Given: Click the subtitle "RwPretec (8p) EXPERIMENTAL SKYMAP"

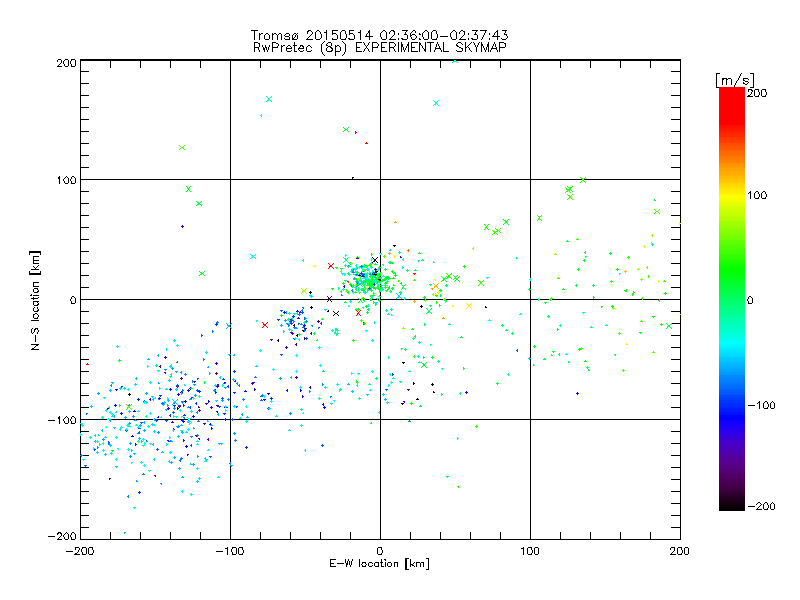Looking at the screenshot, I should pos(380,47).
